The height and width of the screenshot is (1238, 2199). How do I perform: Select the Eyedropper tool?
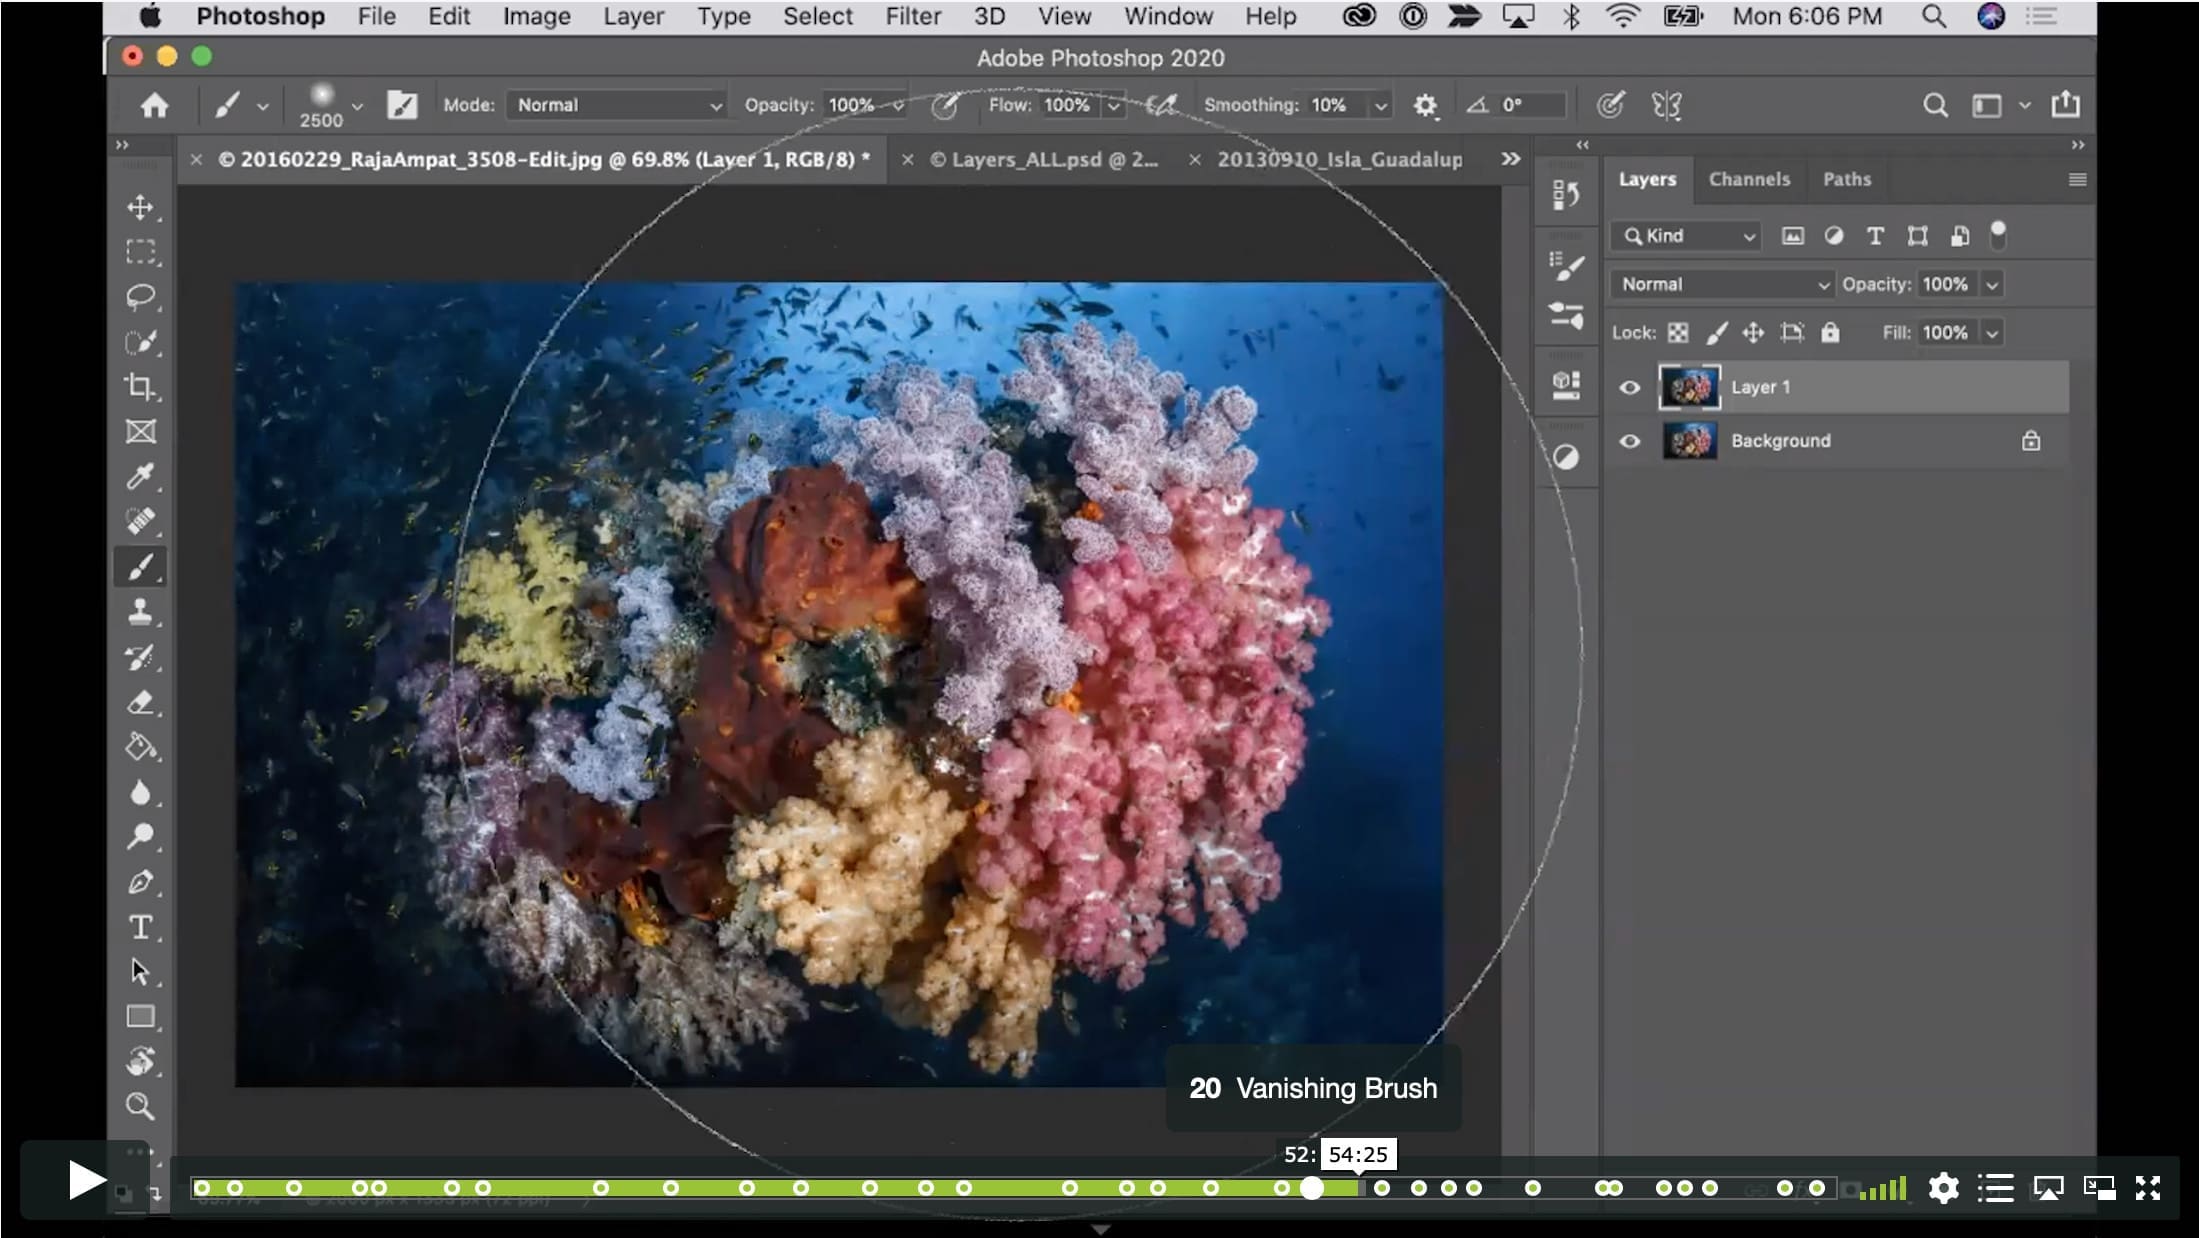pyautogui.click(x=140, y=476)
